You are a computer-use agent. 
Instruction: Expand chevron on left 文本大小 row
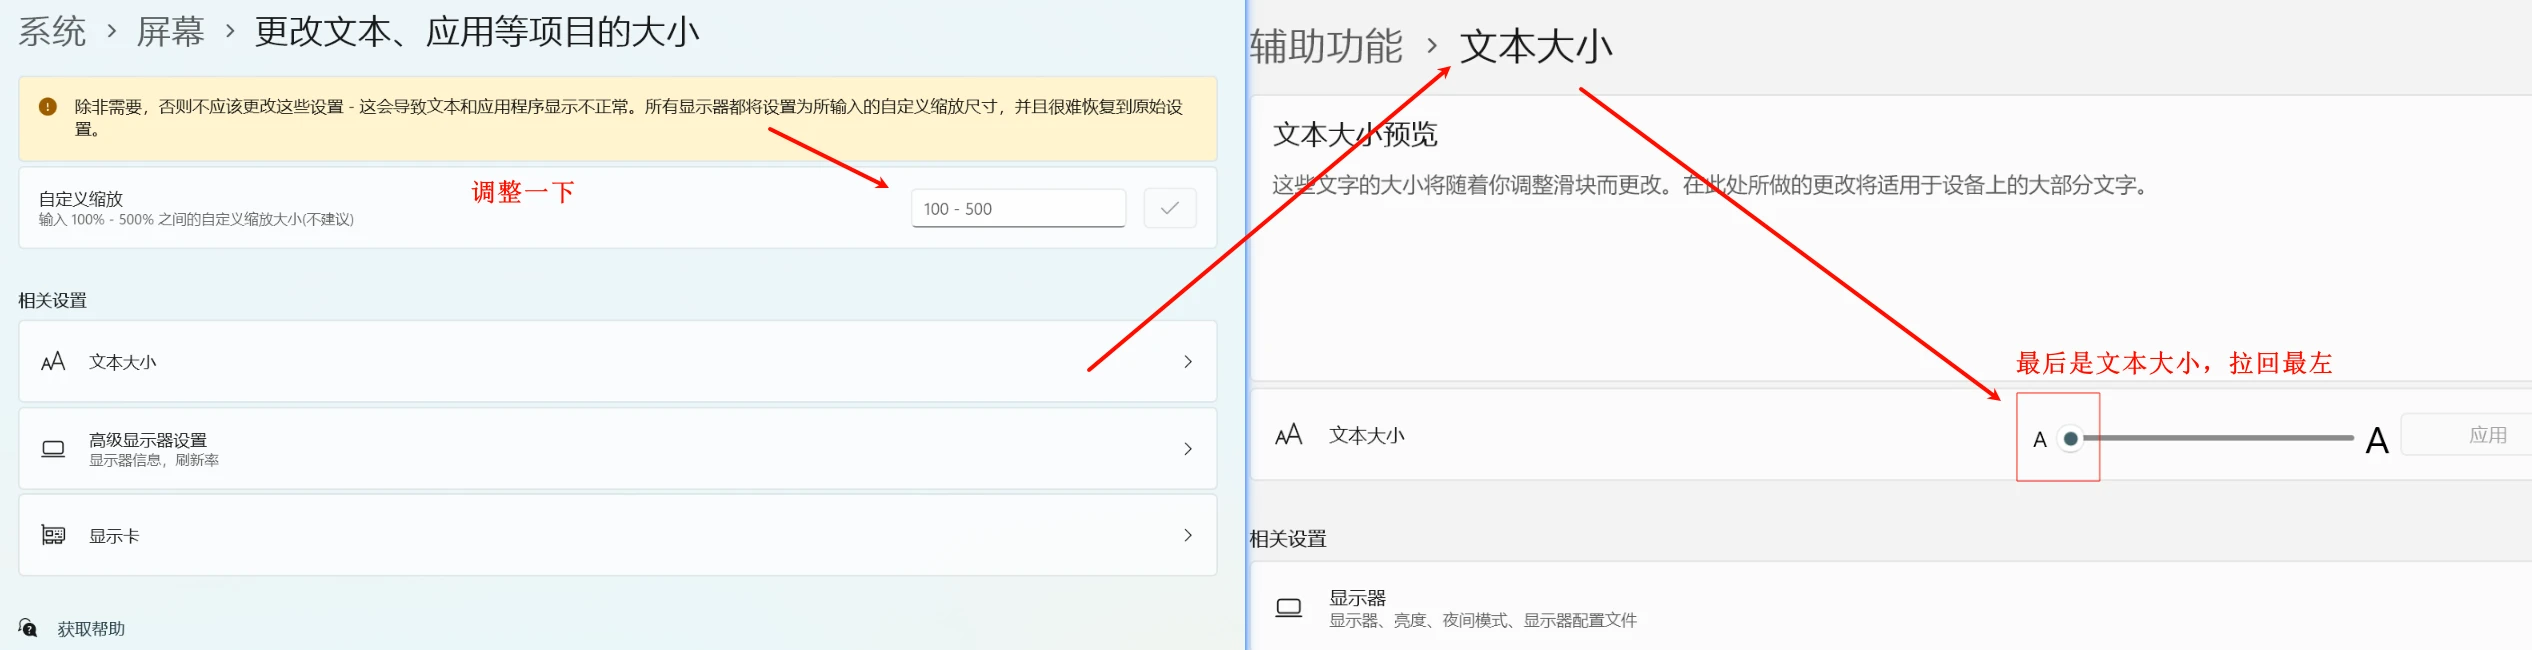coord(1187,361)
